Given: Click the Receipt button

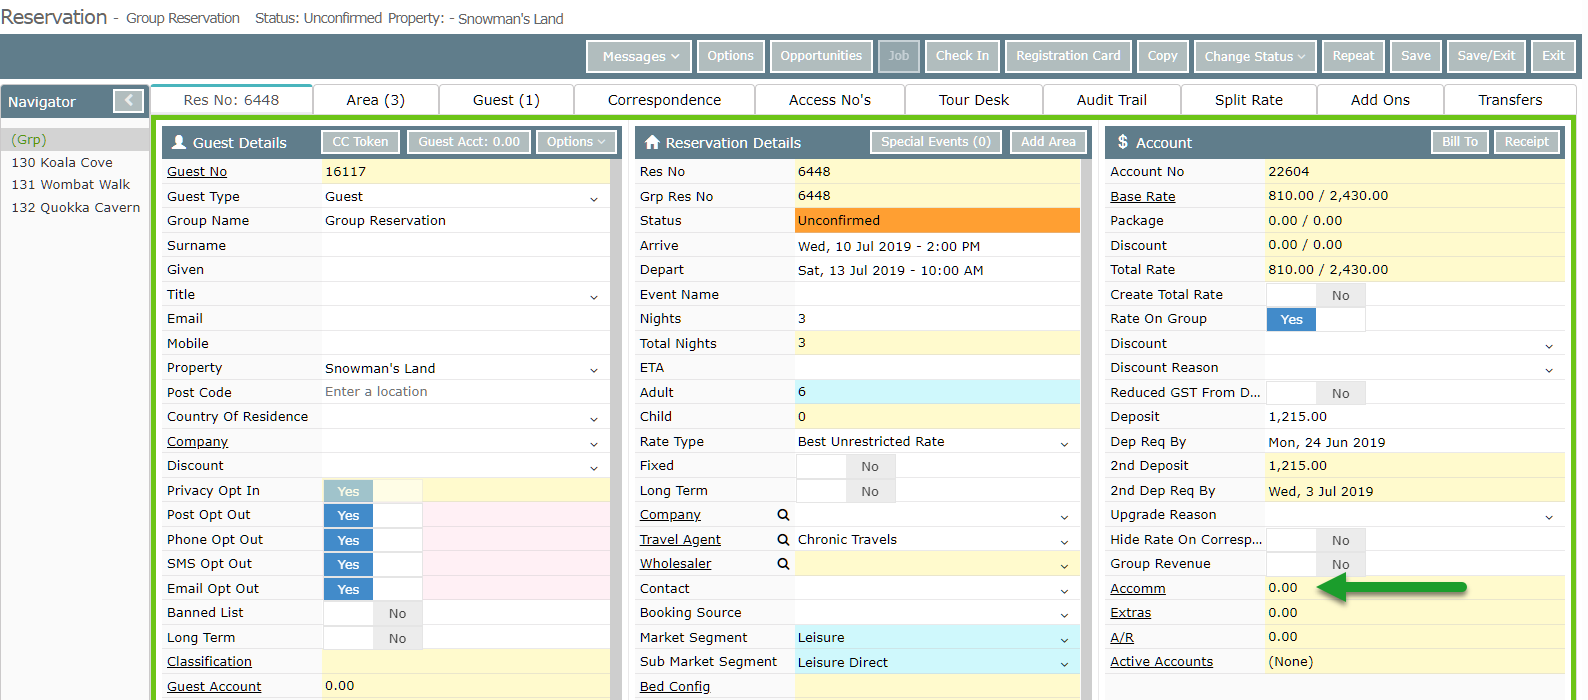Looking at the screenshot, I should click(x=1527, y=142).
